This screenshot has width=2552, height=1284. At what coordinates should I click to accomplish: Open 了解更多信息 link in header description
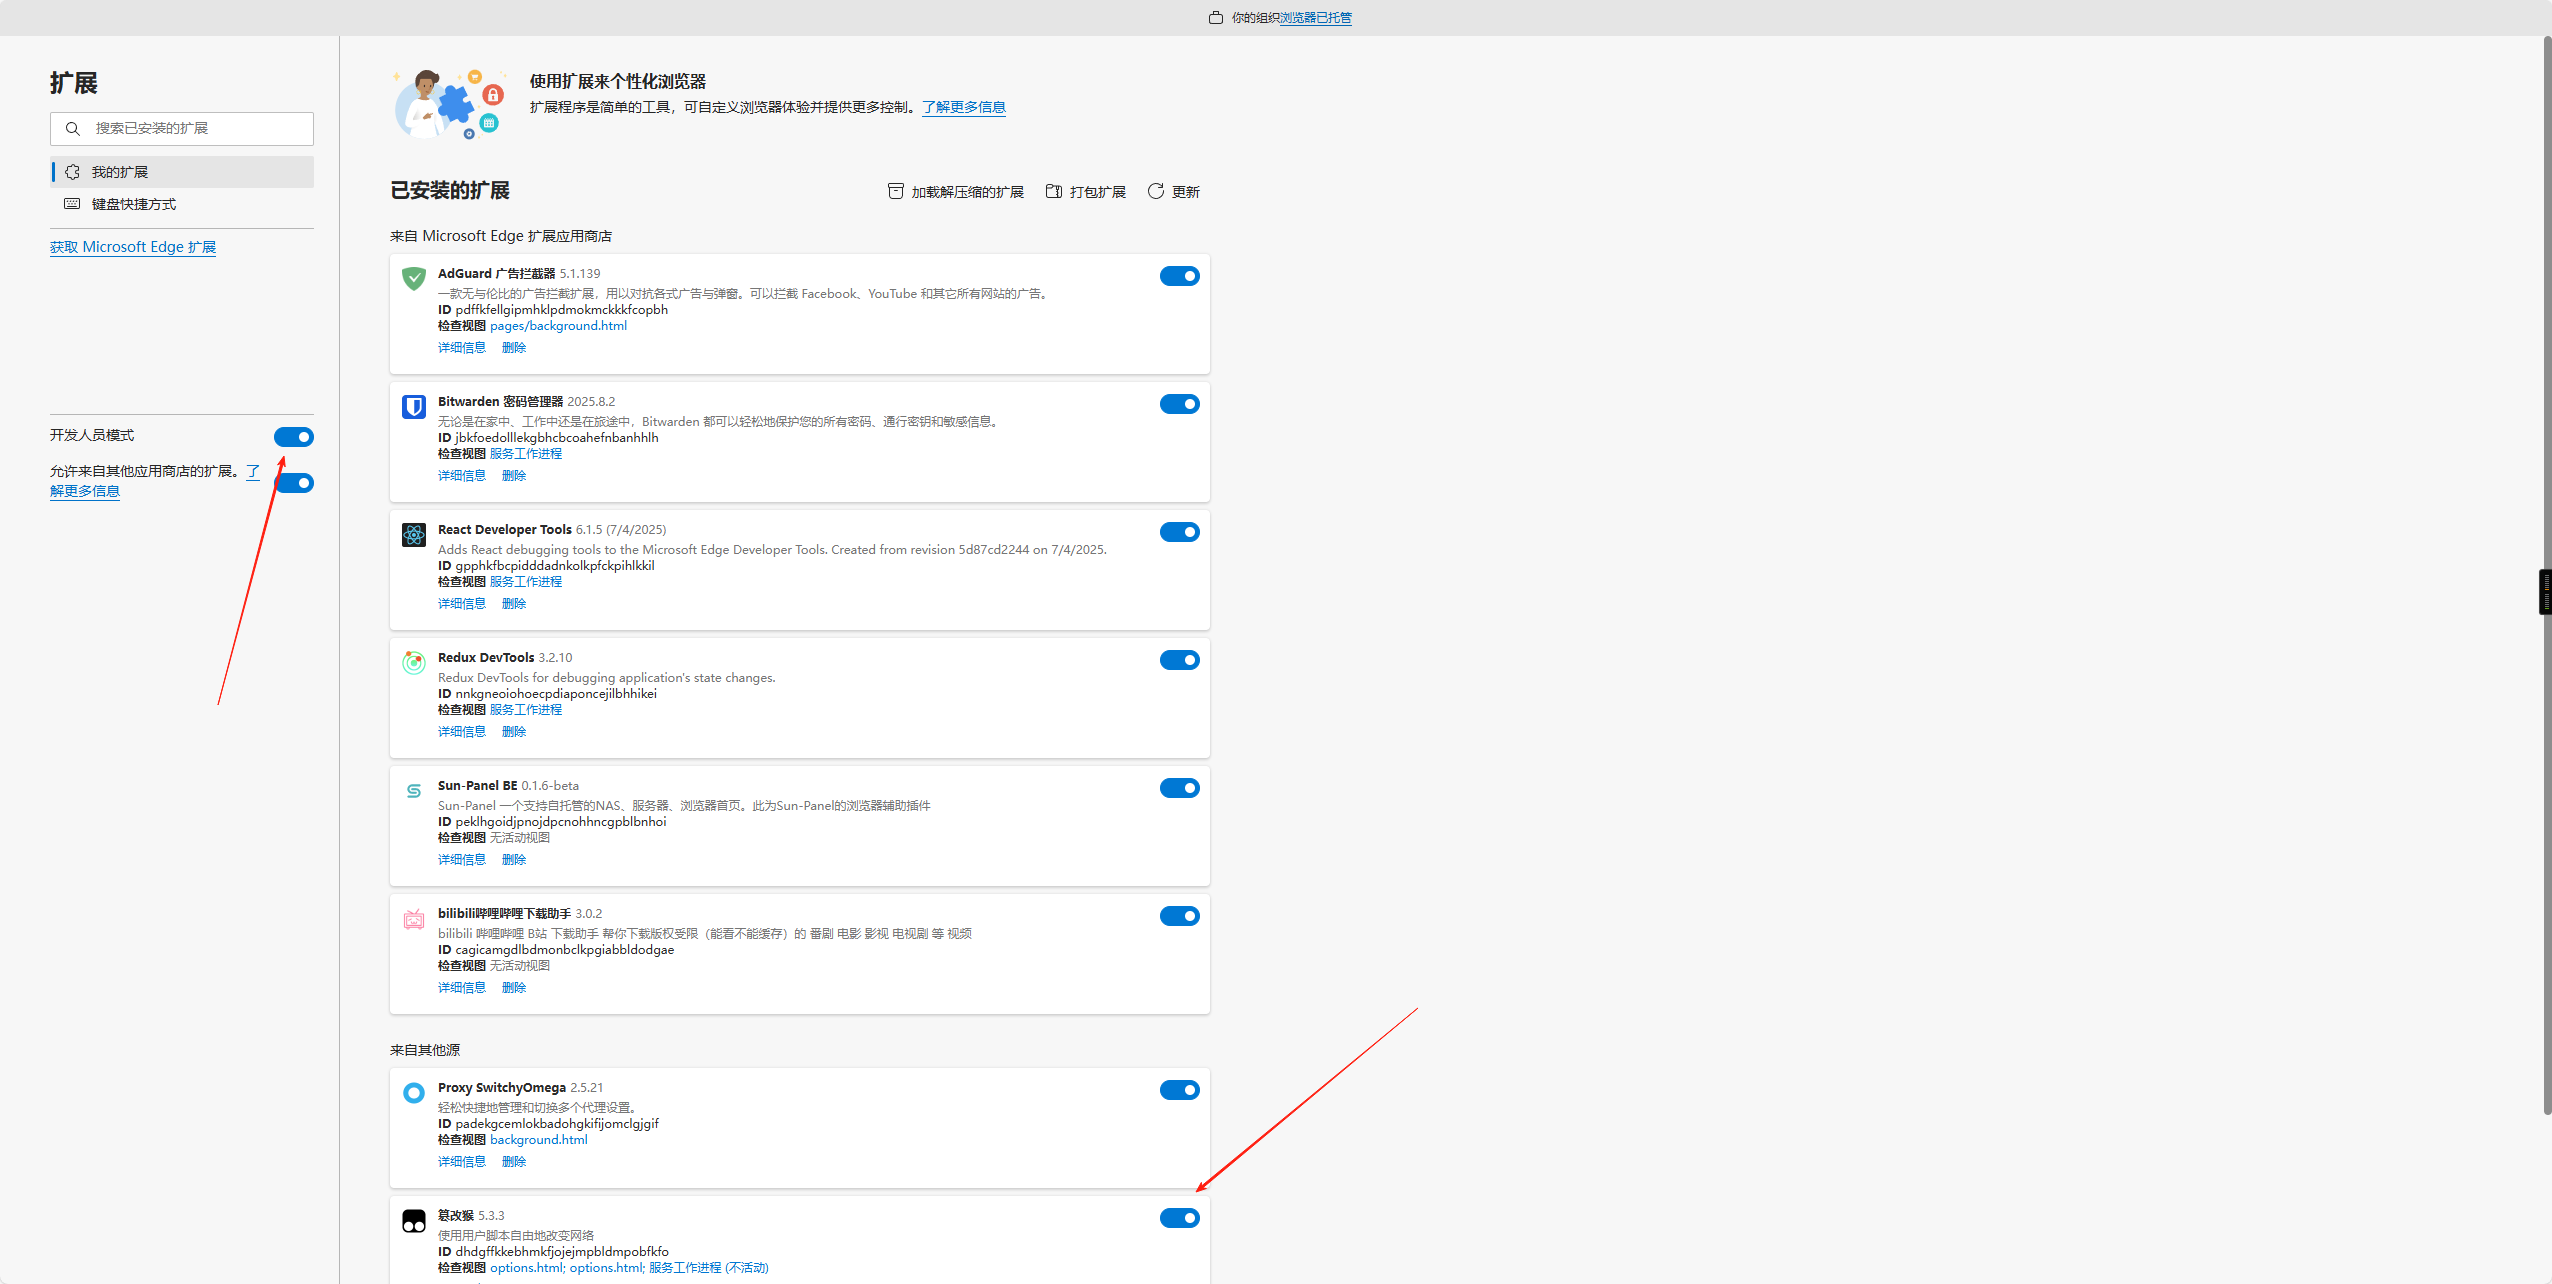964,107
